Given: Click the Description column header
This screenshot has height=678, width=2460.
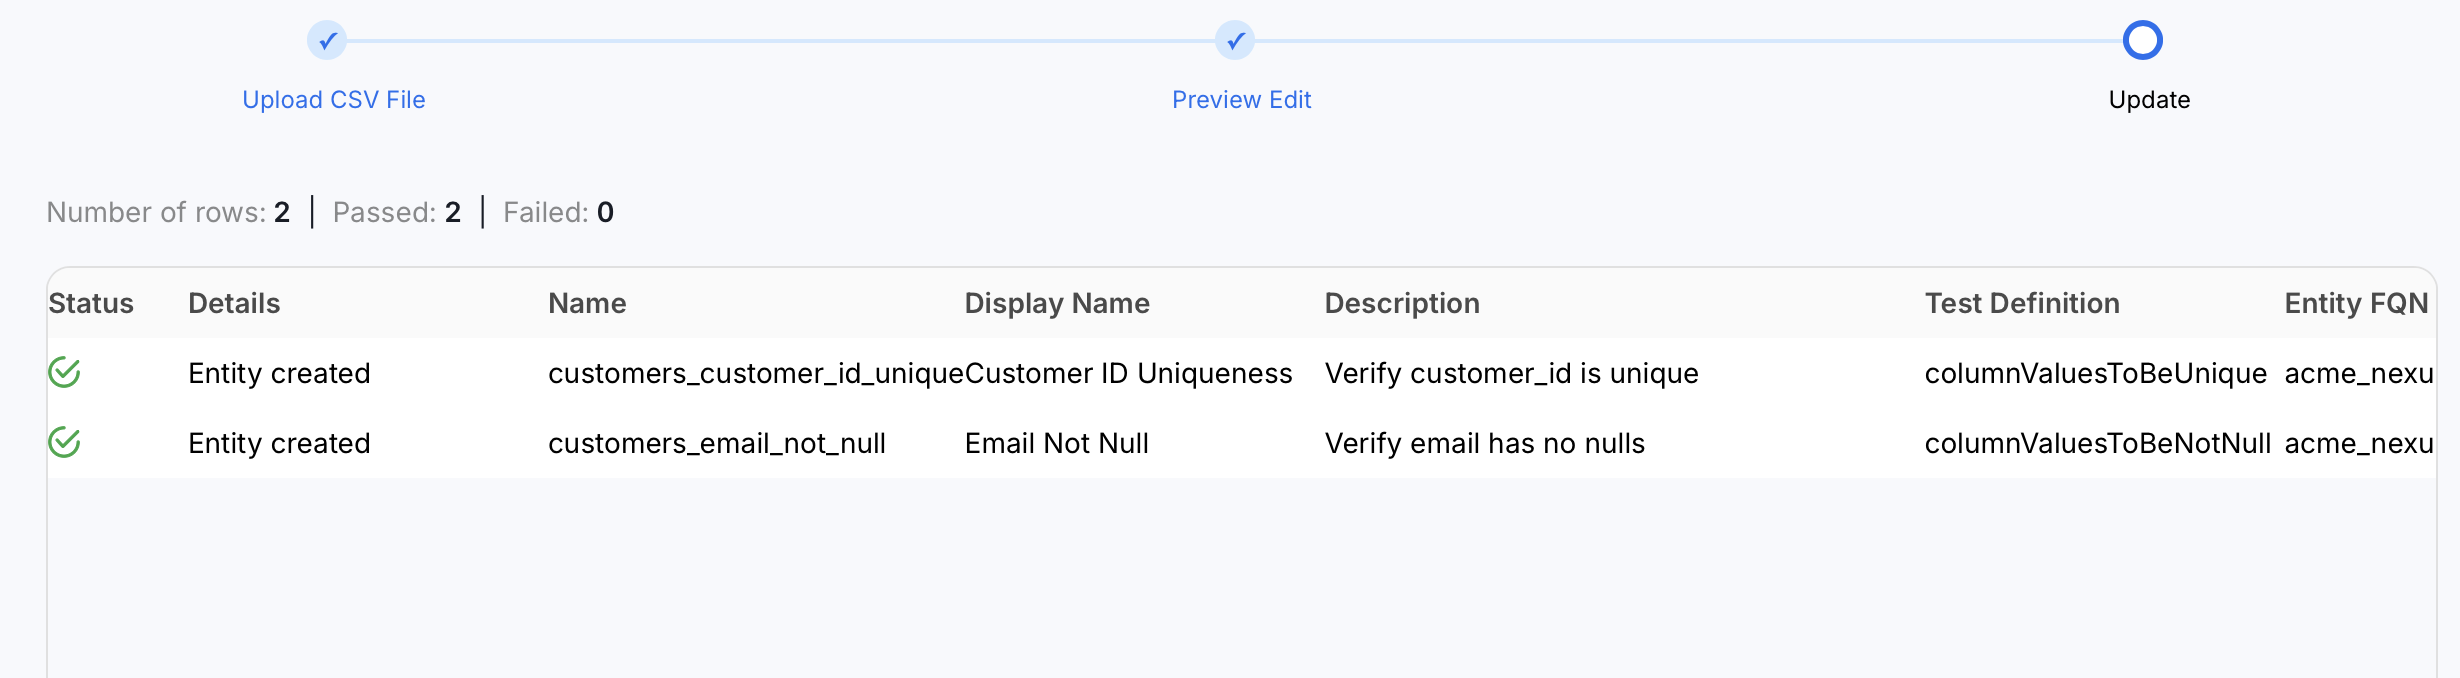Looking at the screenshot, I should (1402, 303).
